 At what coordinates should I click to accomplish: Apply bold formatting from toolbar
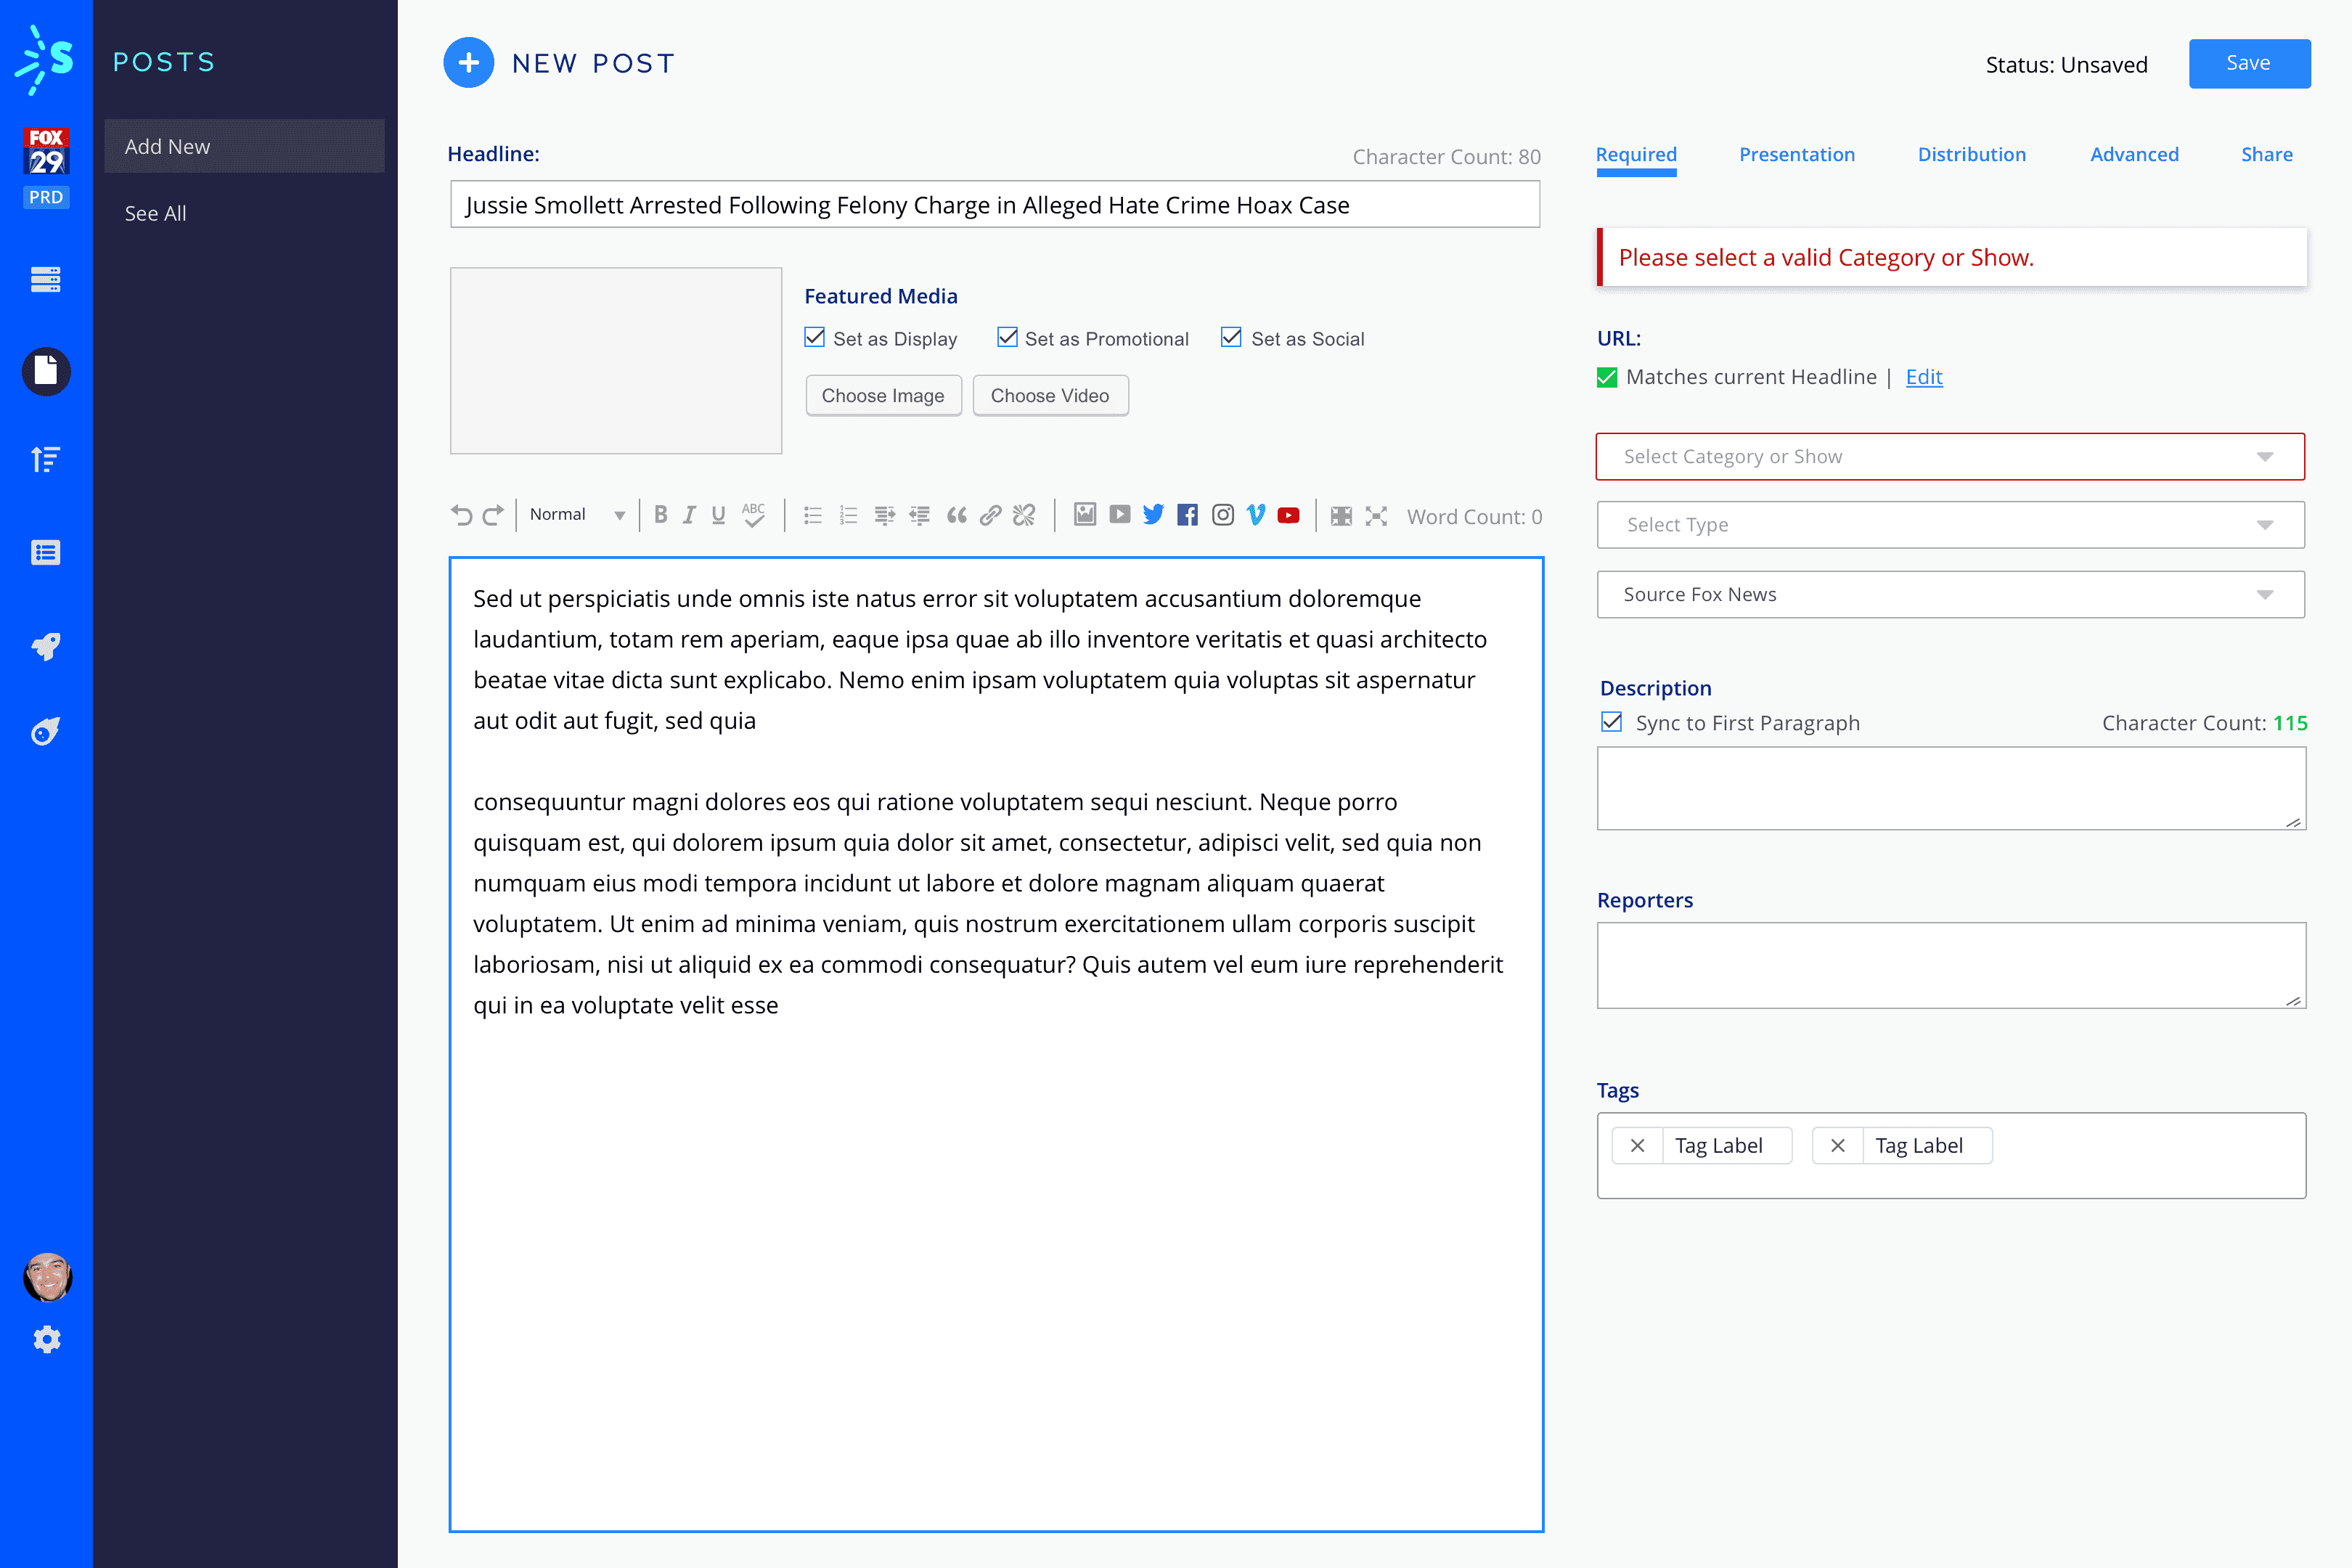[660, 515]
